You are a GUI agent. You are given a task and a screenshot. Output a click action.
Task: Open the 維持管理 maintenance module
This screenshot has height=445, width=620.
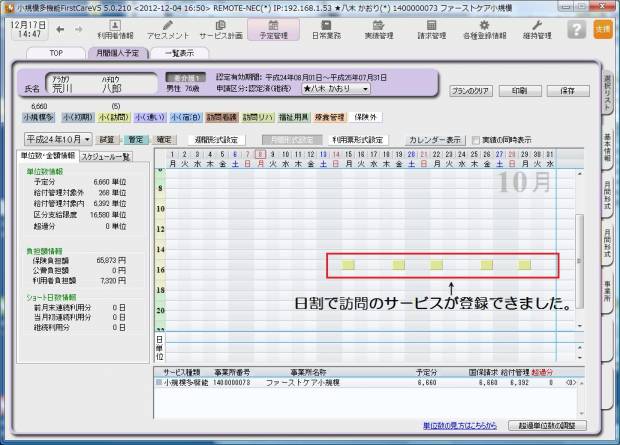pos(543,27)
